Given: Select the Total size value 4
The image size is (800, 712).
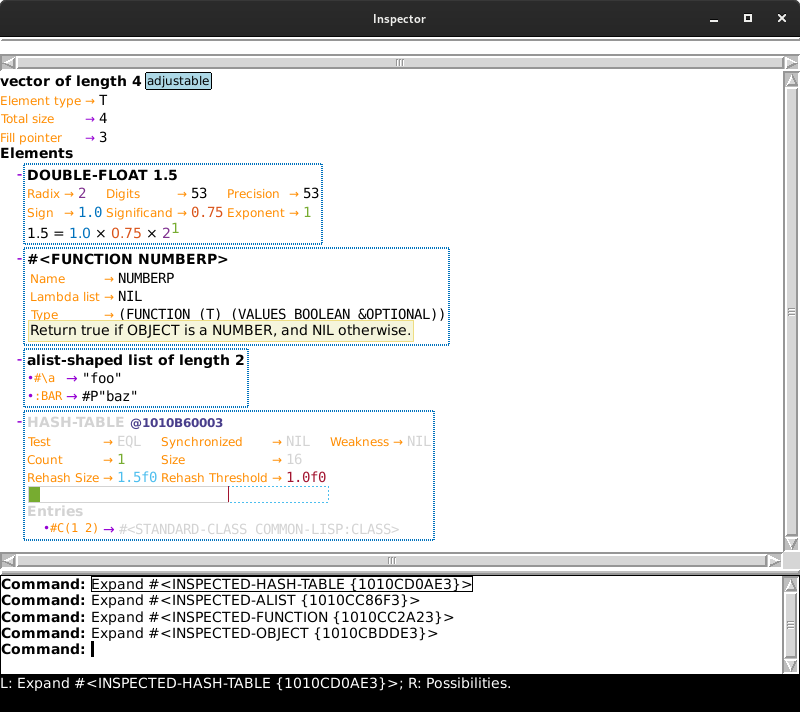Looking at the screenshot, I should click(x=103, y=119).
